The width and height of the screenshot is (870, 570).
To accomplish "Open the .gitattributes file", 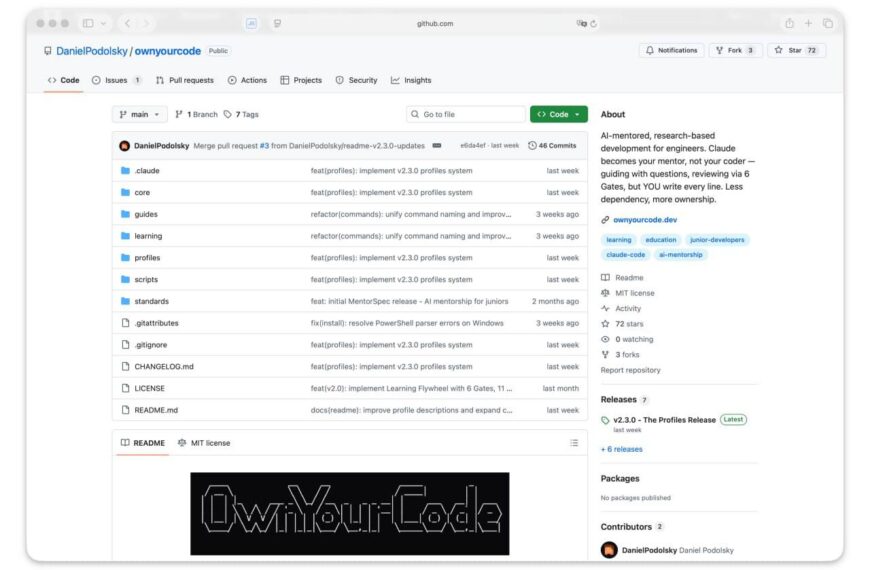I will 156,323.
